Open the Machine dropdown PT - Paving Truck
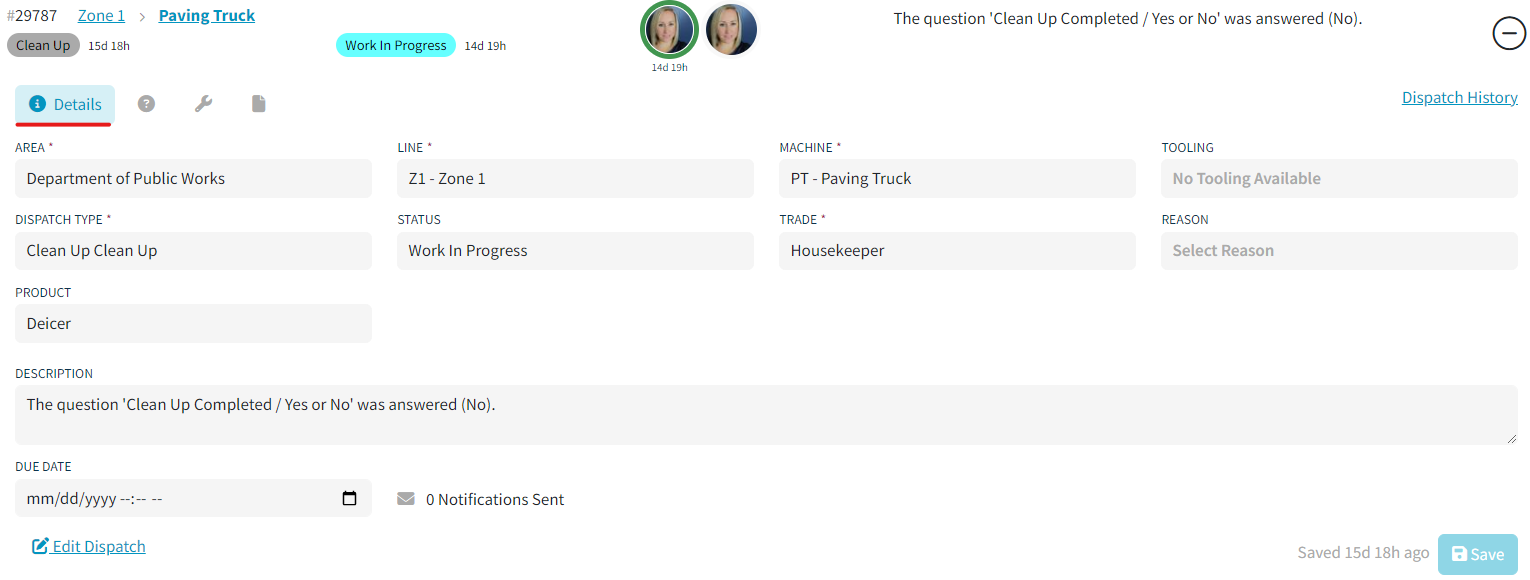1530x580 pixels. [957, 178]
